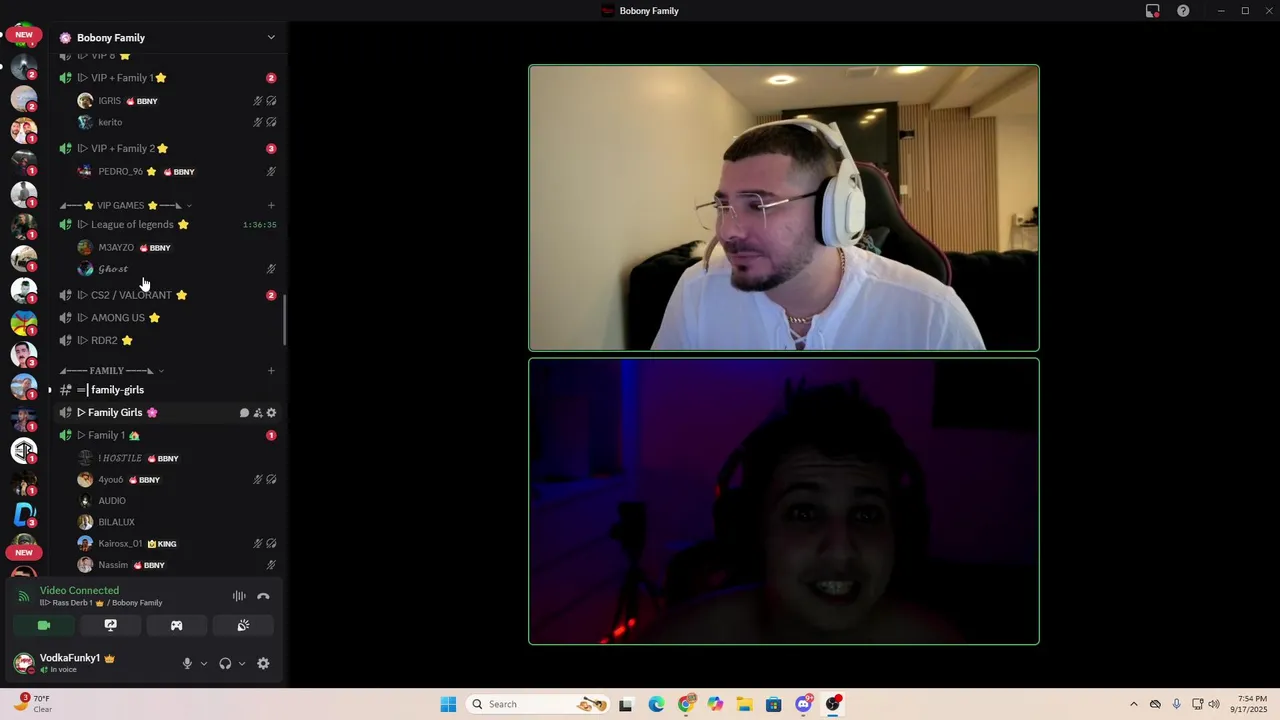Create invite for Family Girls channel
Viewport: 1280px width, 720px height.
click(258, 413)
